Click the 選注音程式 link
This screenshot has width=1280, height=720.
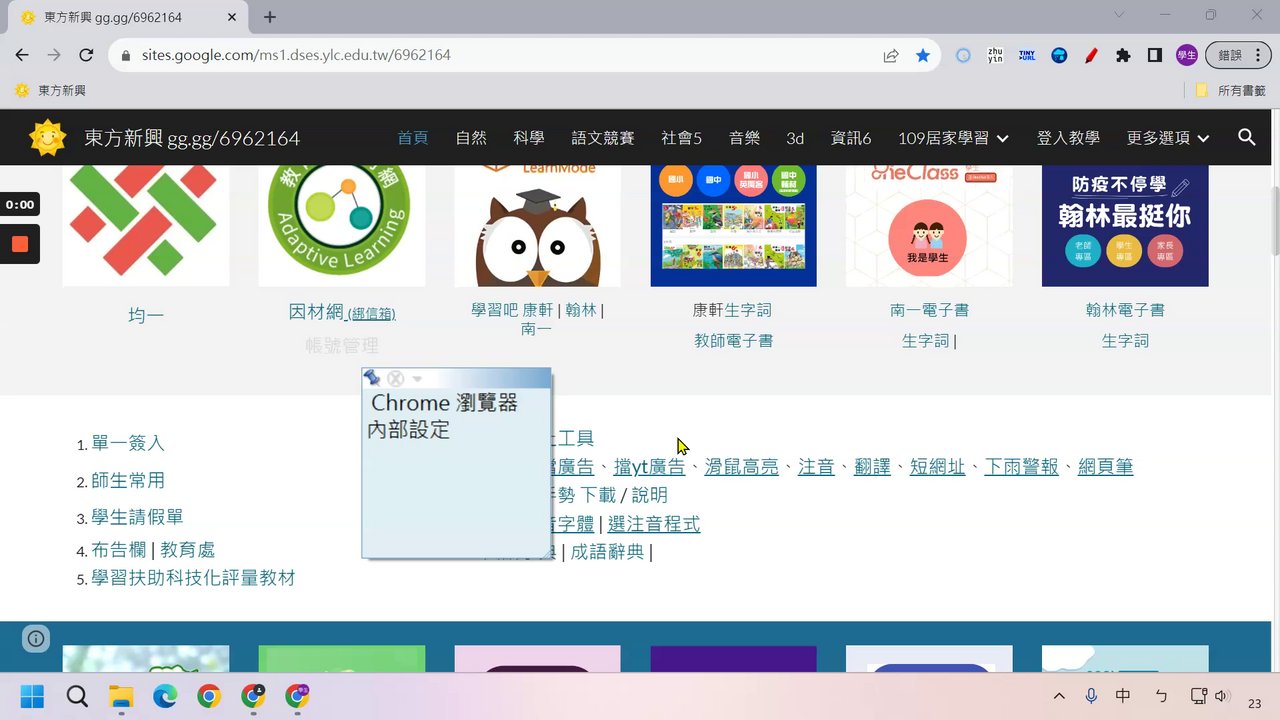(x=654, y=524)
